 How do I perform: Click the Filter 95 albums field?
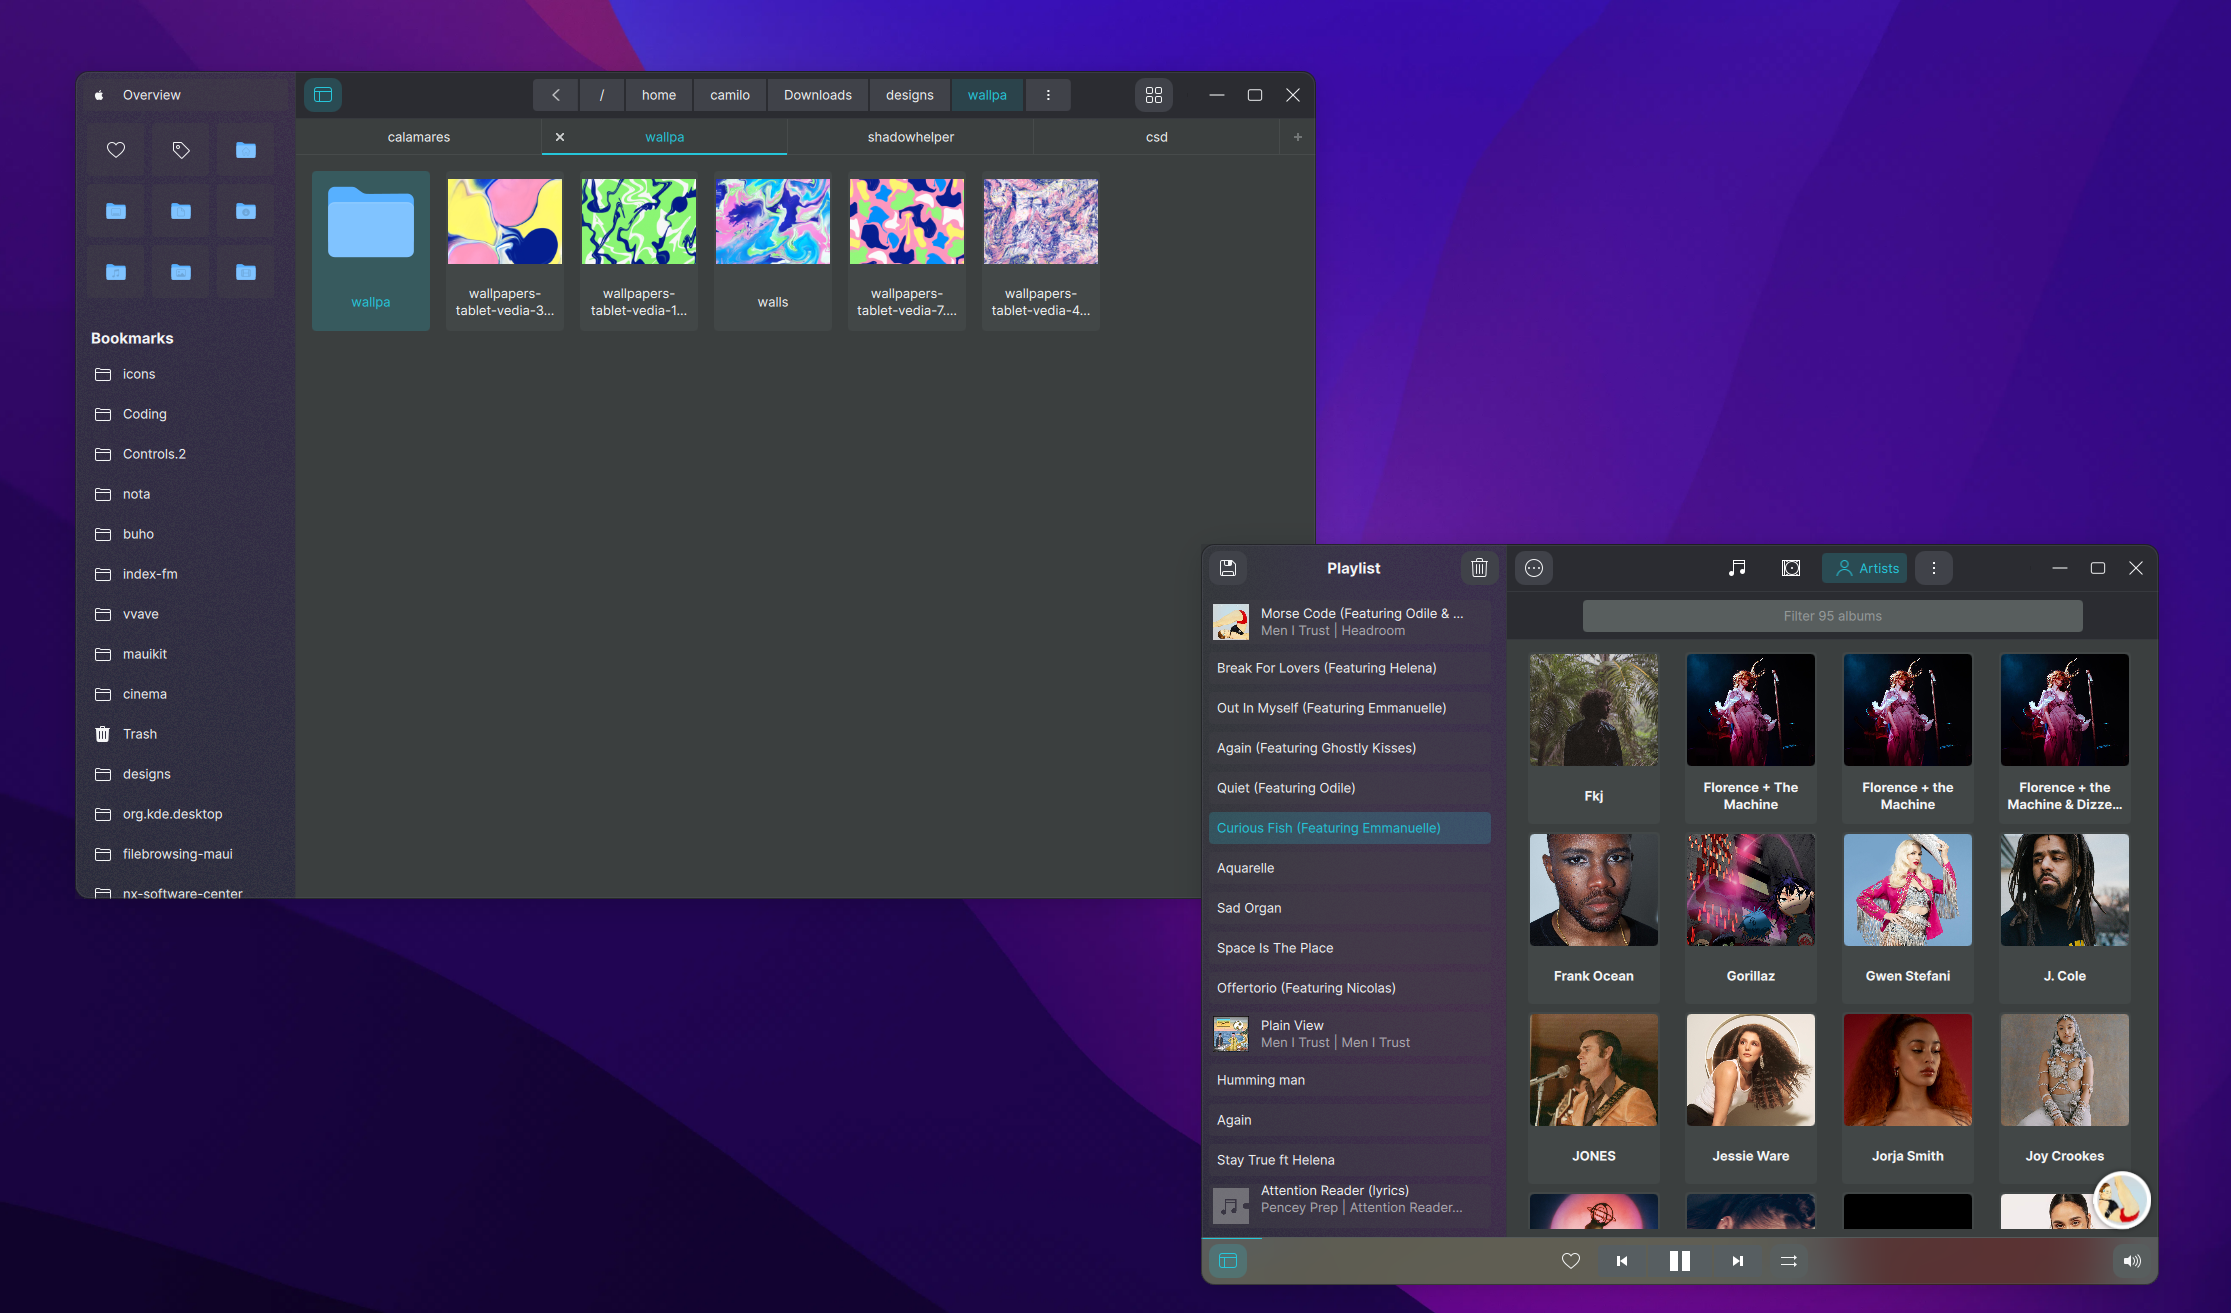tap(1832, 616)
